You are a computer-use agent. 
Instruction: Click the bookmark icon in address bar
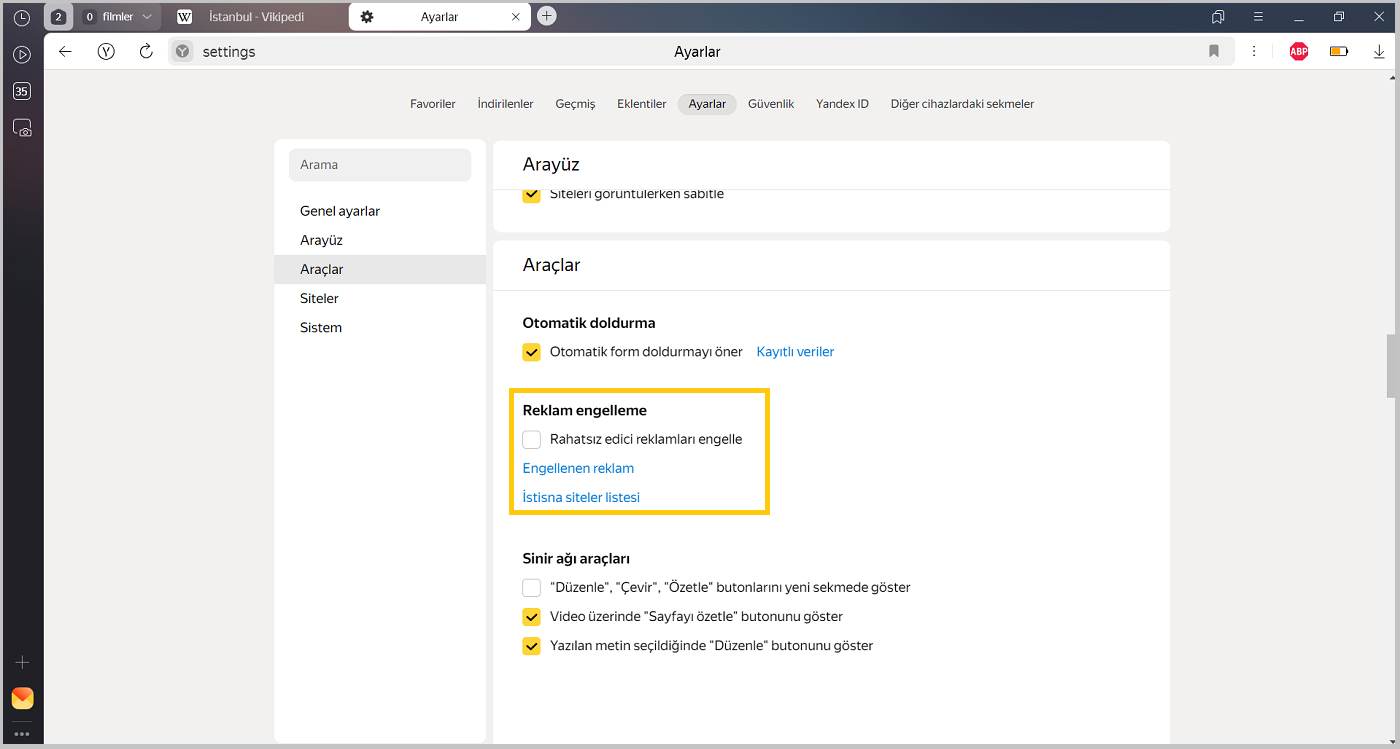[x=1214, y=52]
